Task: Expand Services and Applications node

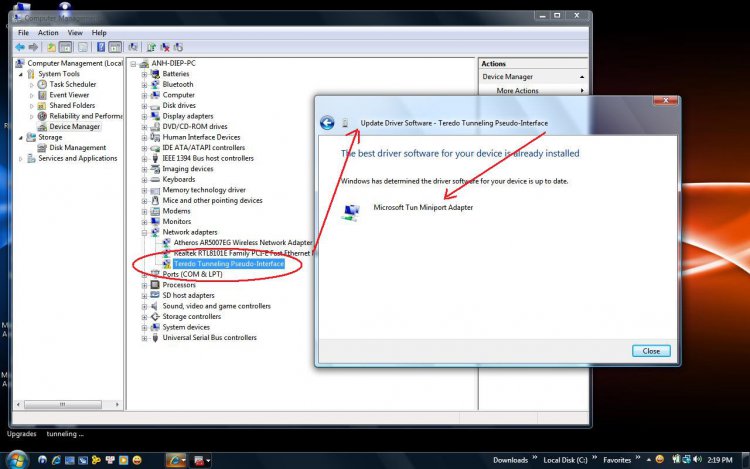Action: pyautogui.click(x=21, y=158)
